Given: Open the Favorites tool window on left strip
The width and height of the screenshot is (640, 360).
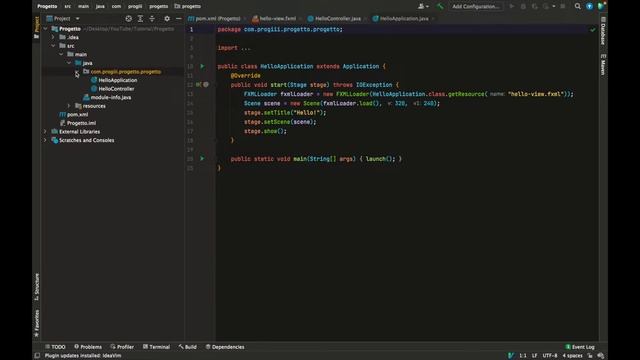Looking at the screenshot, I should pos(37,323).
